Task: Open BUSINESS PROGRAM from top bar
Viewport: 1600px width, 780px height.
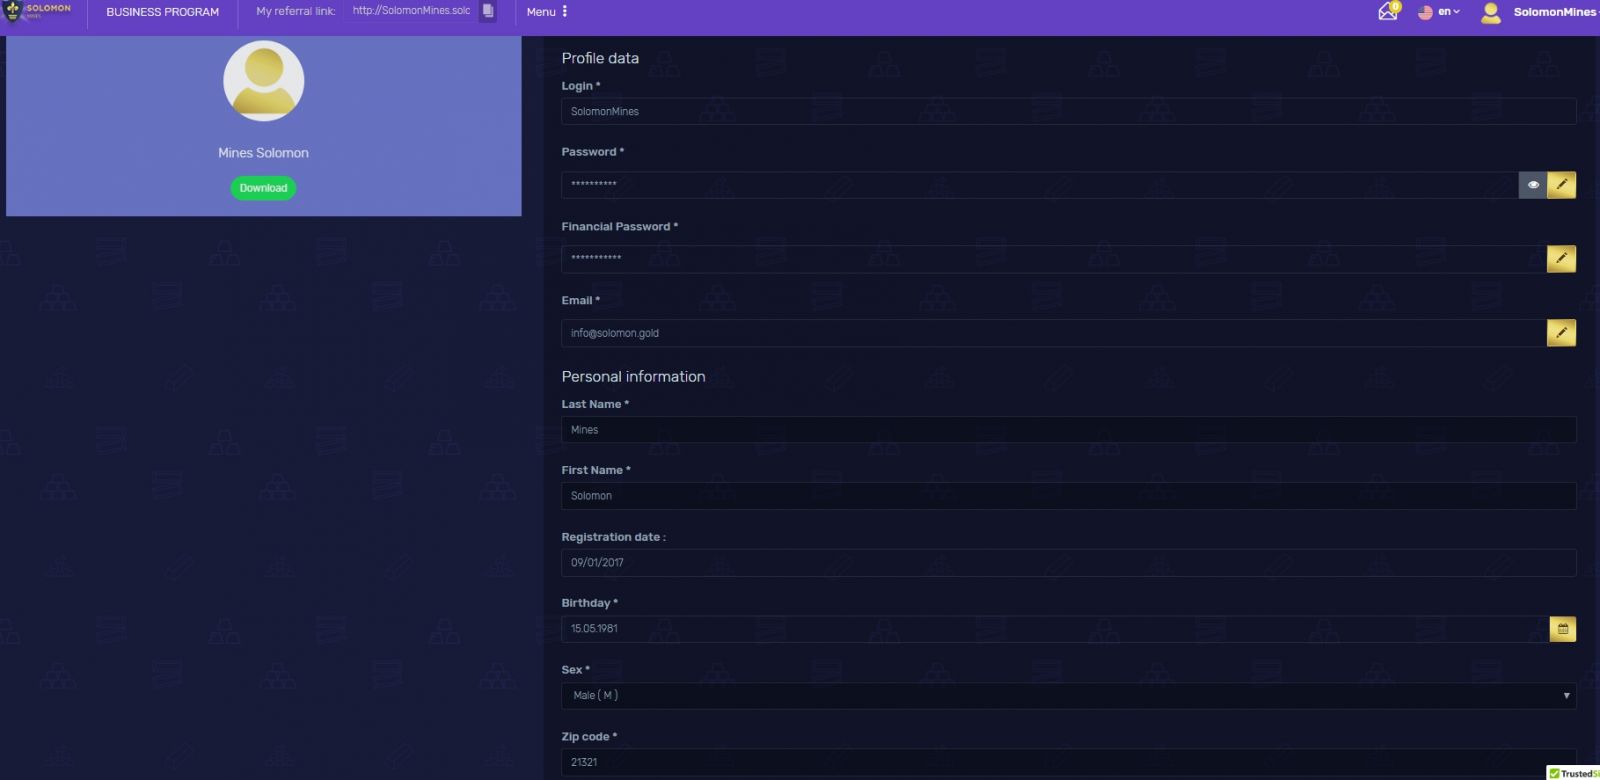Action: [x=163, y=12]
